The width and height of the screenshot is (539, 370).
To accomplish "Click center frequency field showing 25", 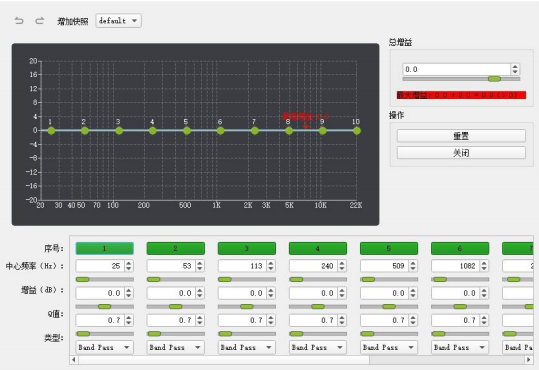I will (100, 266).
